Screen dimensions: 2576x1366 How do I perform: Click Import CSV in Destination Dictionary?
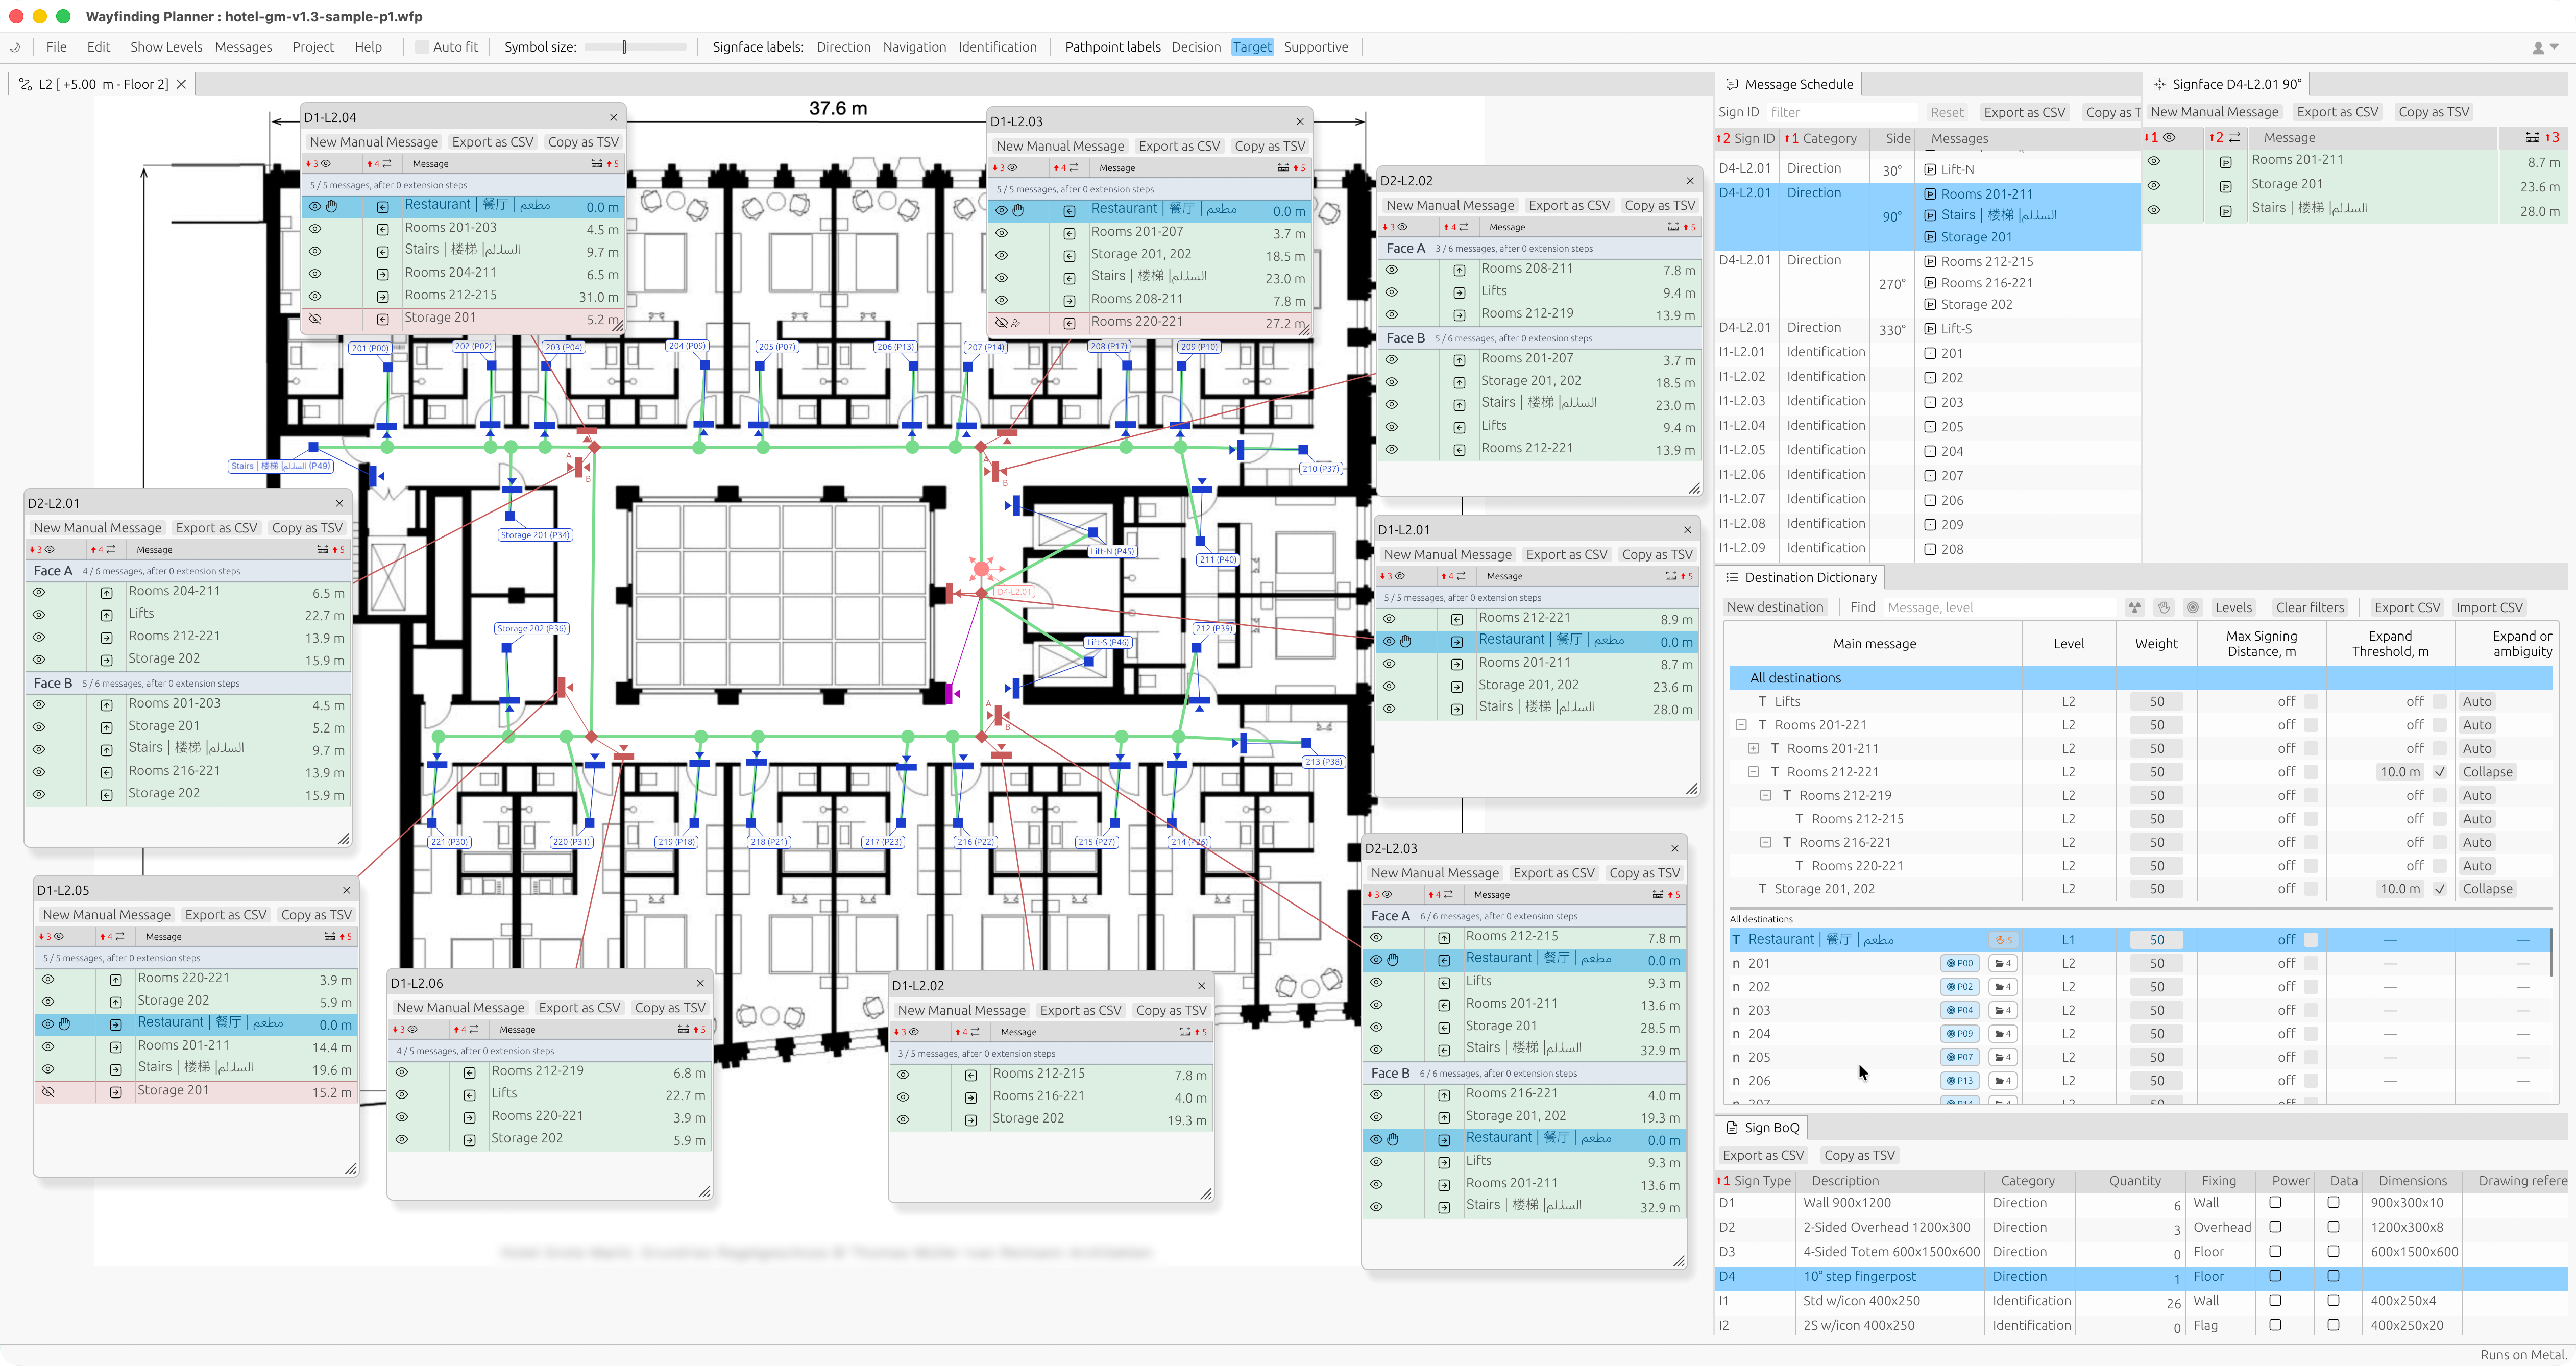point(2489,608)
